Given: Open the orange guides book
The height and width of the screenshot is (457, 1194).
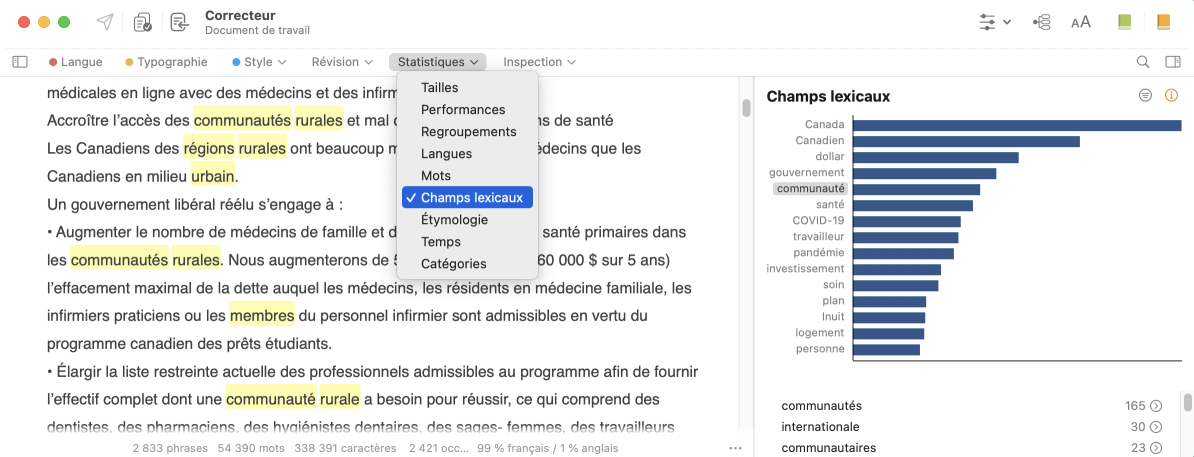Looking at the screenshot, I should 1163,22.
